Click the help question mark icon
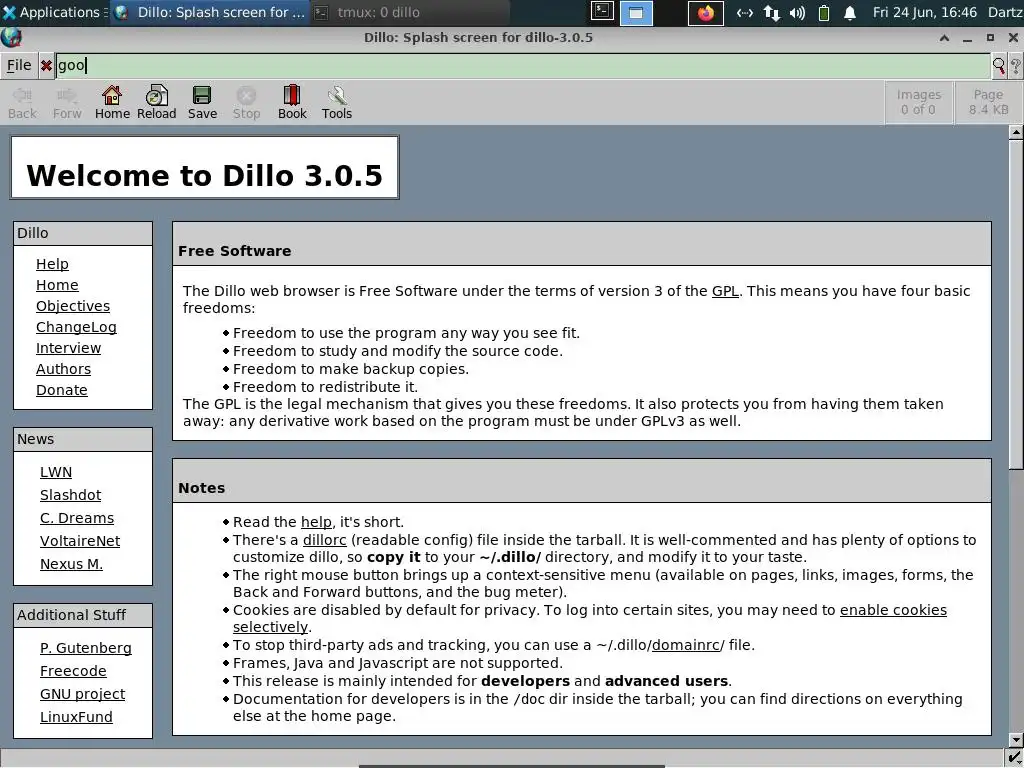The image size is (1024, 768). pos(1015,65)
